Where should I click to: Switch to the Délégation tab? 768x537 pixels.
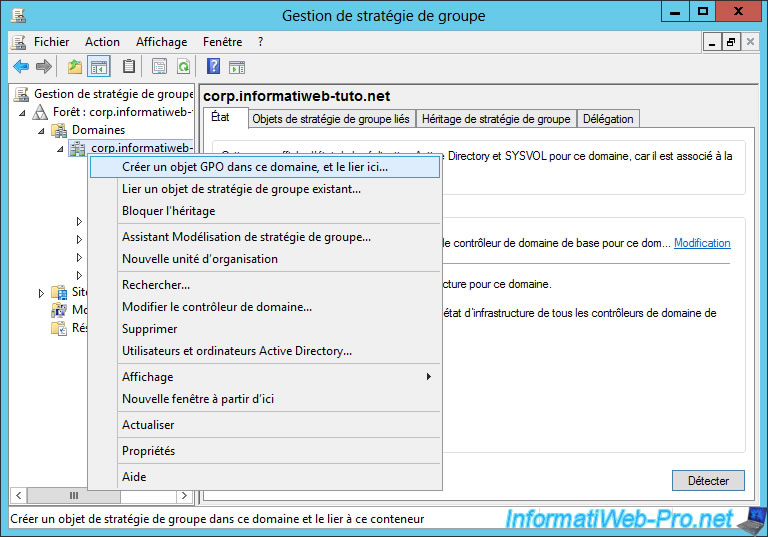pyautogui.click(x=608, y=119)
